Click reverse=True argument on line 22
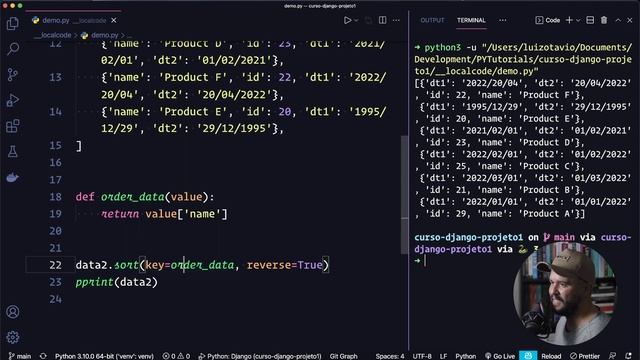640x360 pixels. point(284,265)
